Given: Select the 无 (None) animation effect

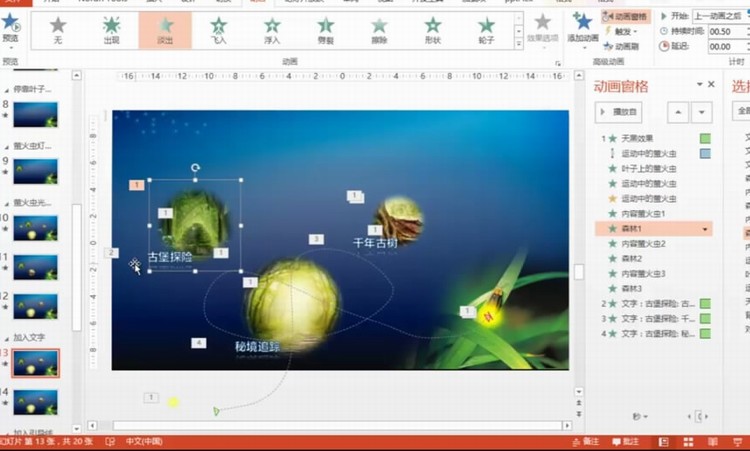Looking at the screenshot, I should 58,30.
